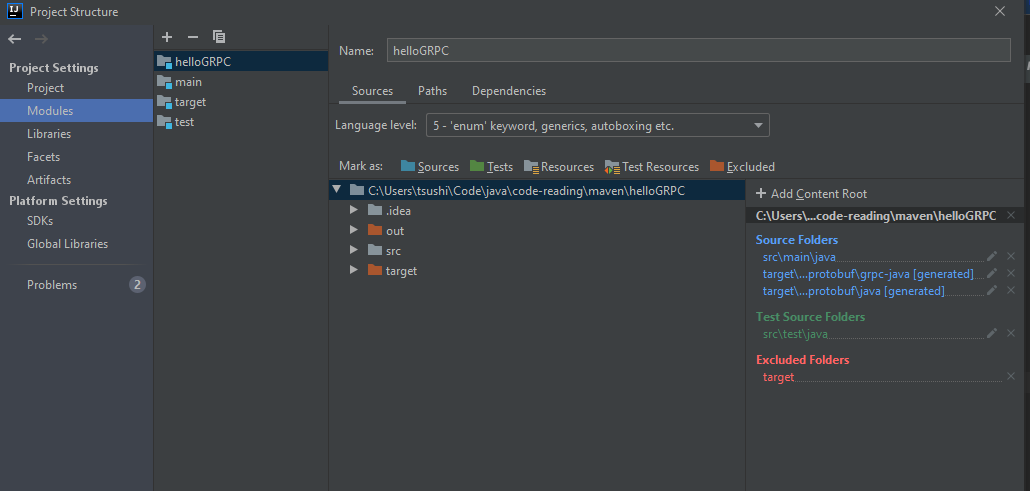Viewport: 1030px width, 491px height.
Task: Go forward with the right arrow
Action: pos(41,39)
